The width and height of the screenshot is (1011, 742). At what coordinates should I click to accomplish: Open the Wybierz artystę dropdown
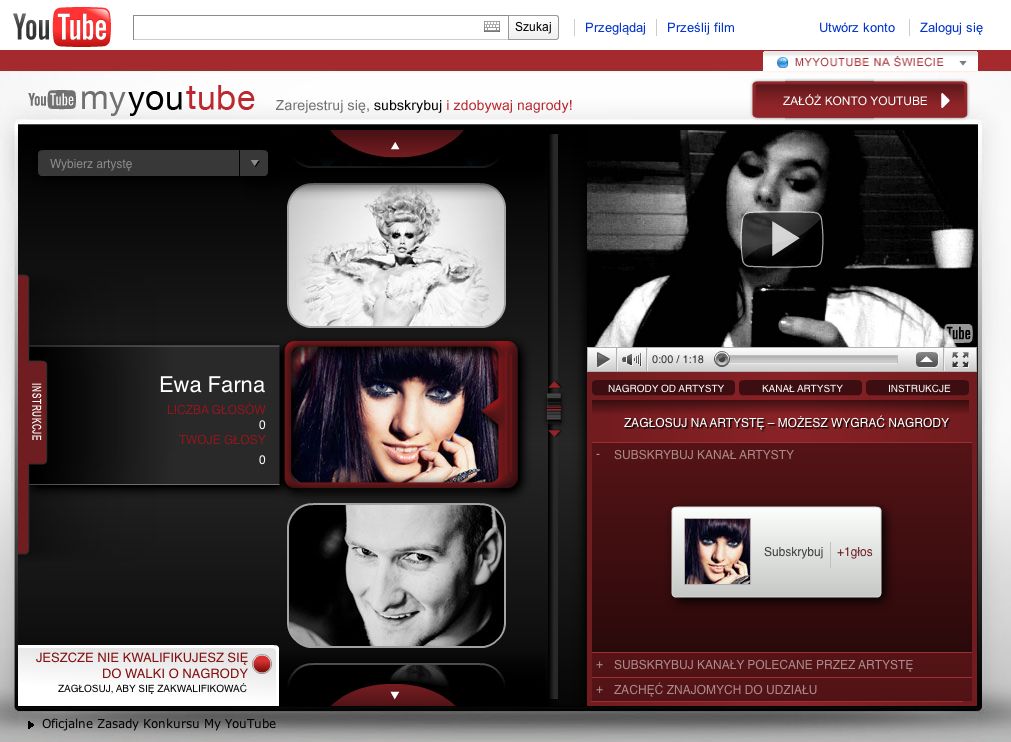(153, 163)
